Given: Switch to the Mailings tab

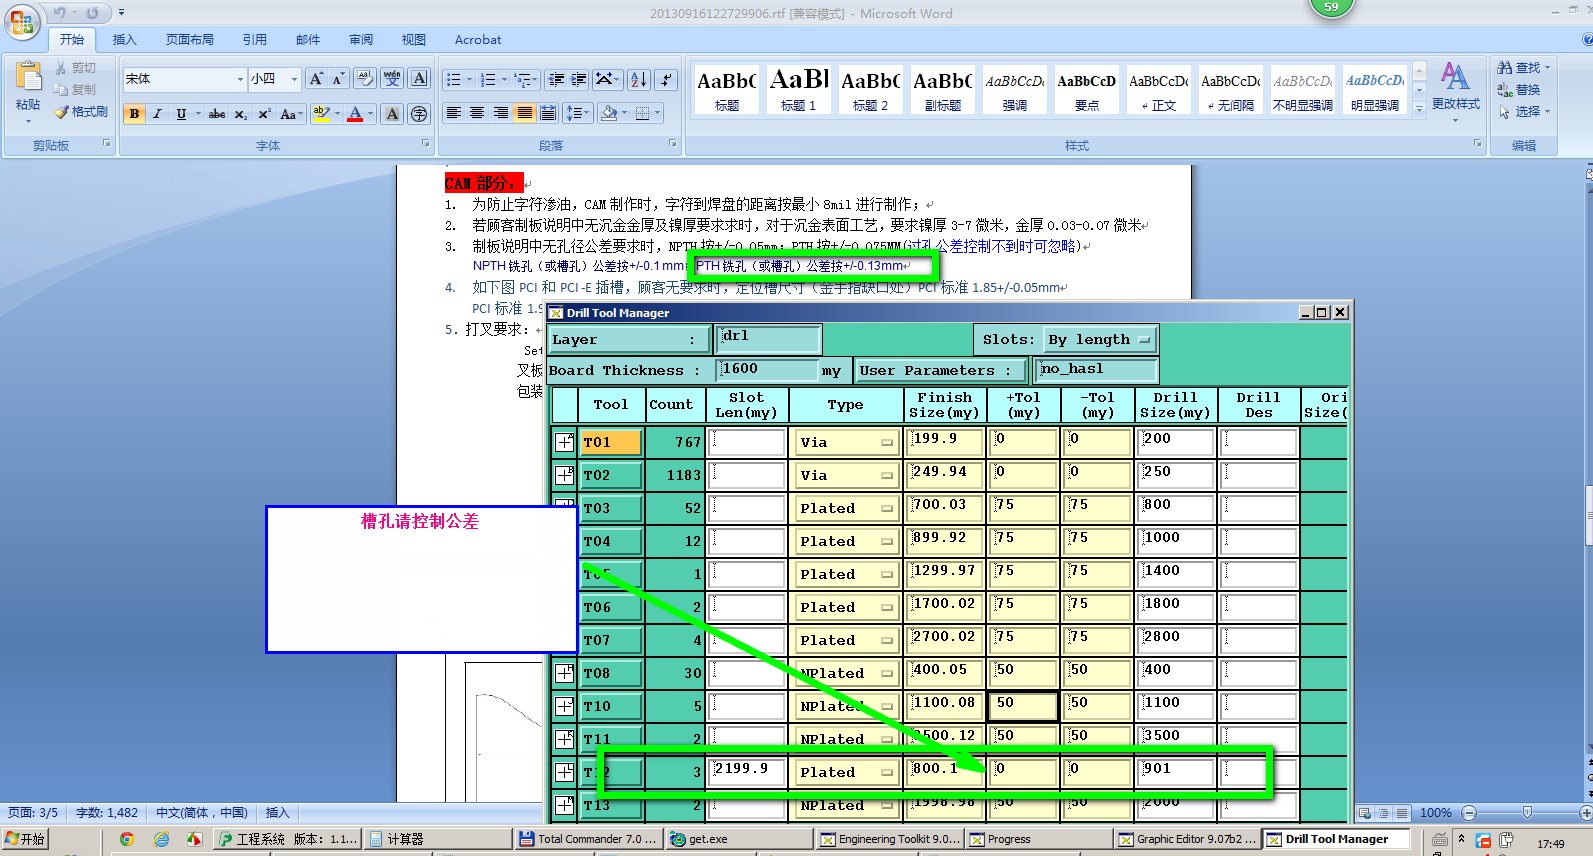Looking at the screenshot, I should tap(308, 40).
